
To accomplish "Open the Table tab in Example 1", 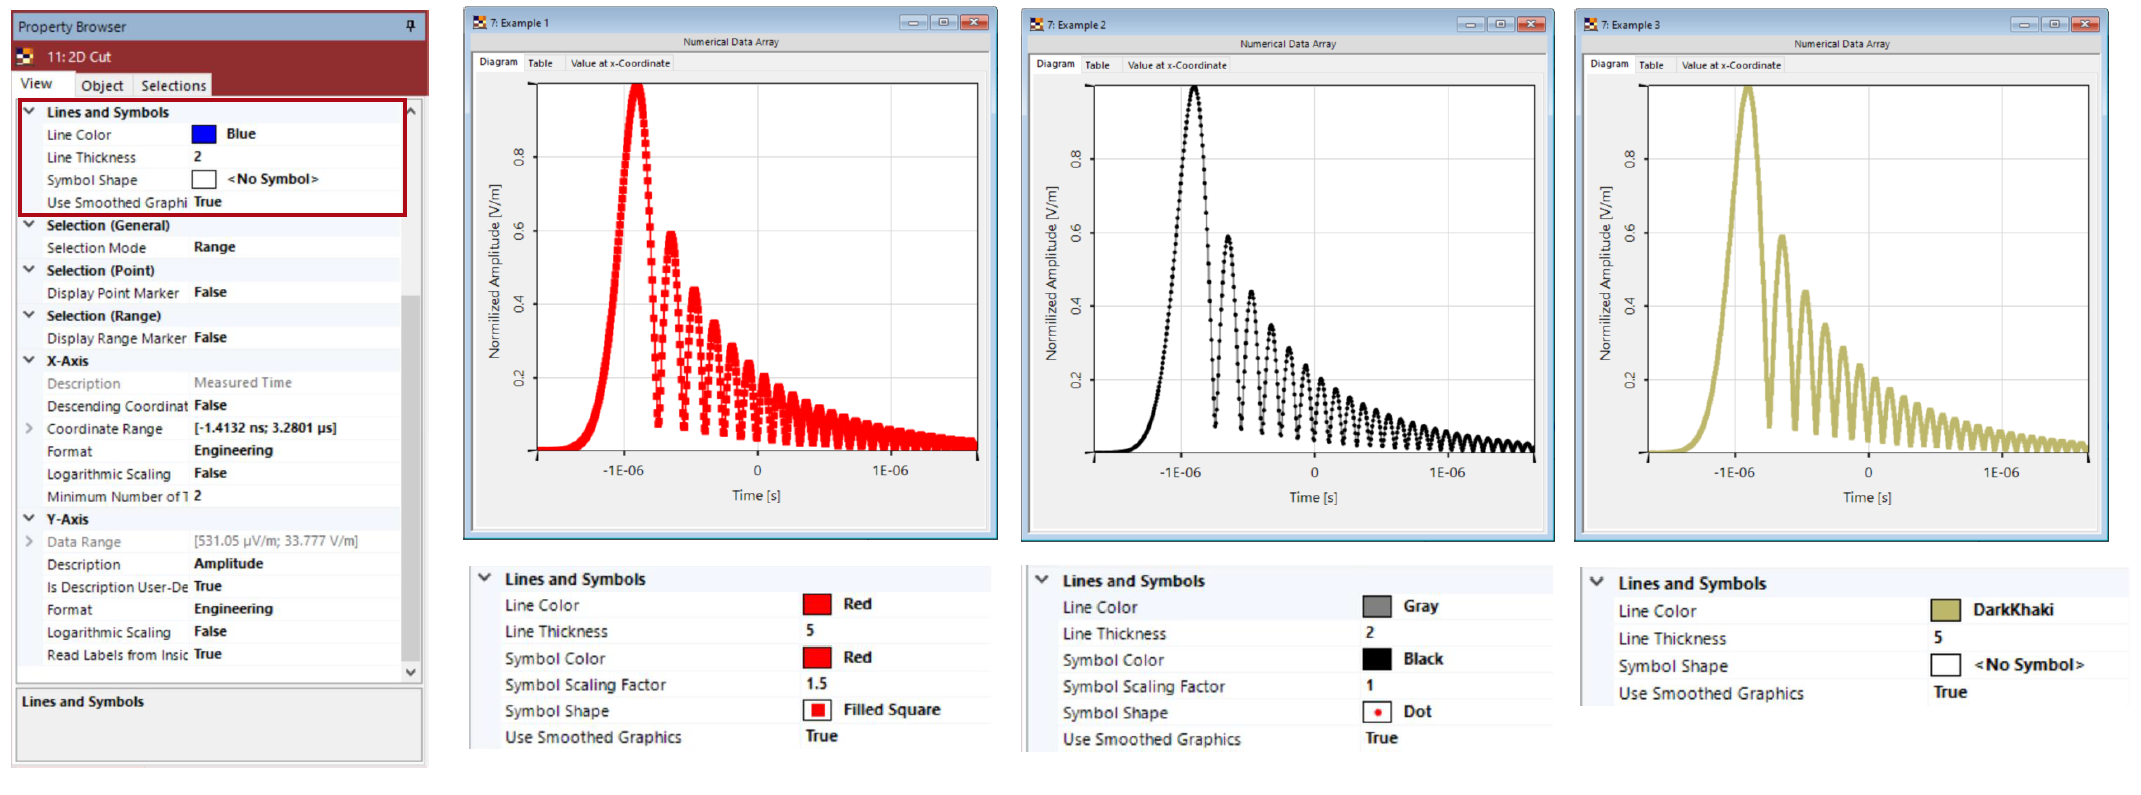I will click(x=540, y=63).
